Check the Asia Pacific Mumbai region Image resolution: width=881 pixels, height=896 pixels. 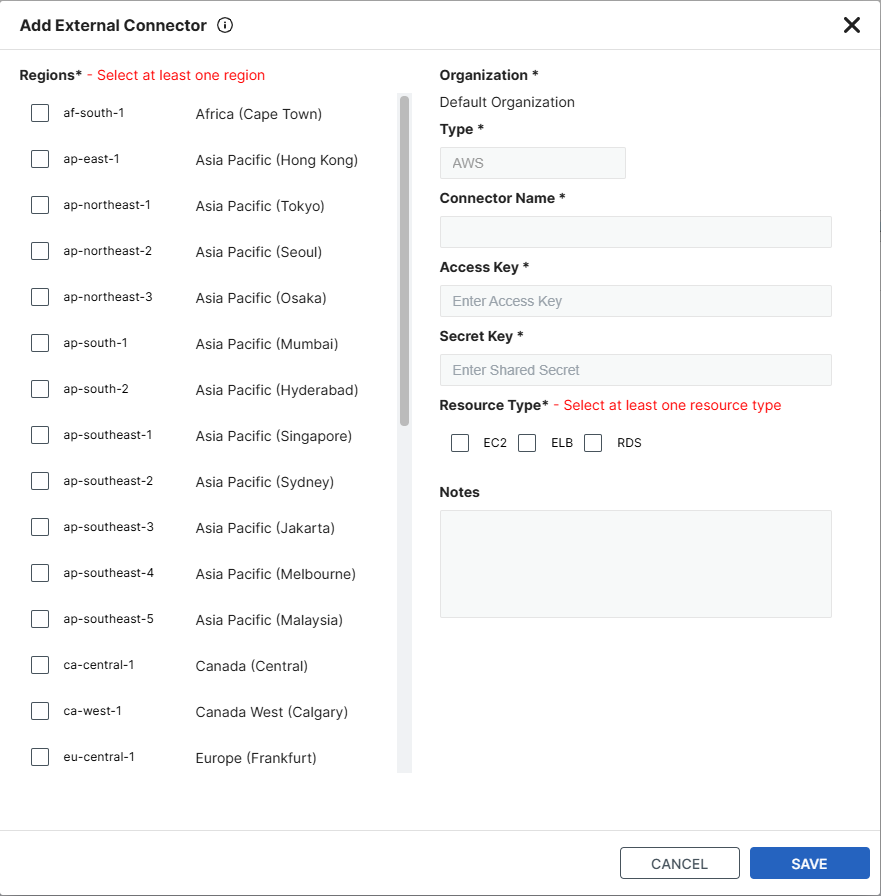click(39, 343)
